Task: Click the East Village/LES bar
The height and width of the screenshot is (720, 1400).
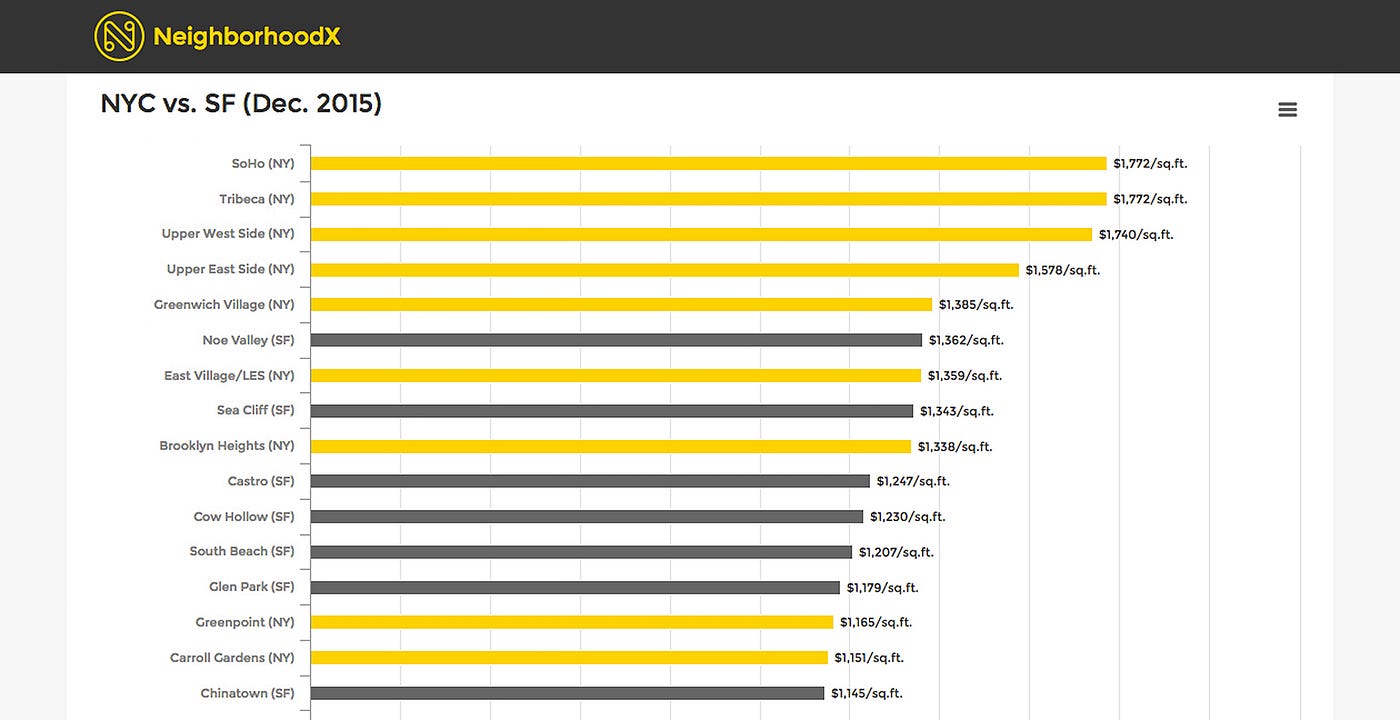Action: [x=615, y=376]
